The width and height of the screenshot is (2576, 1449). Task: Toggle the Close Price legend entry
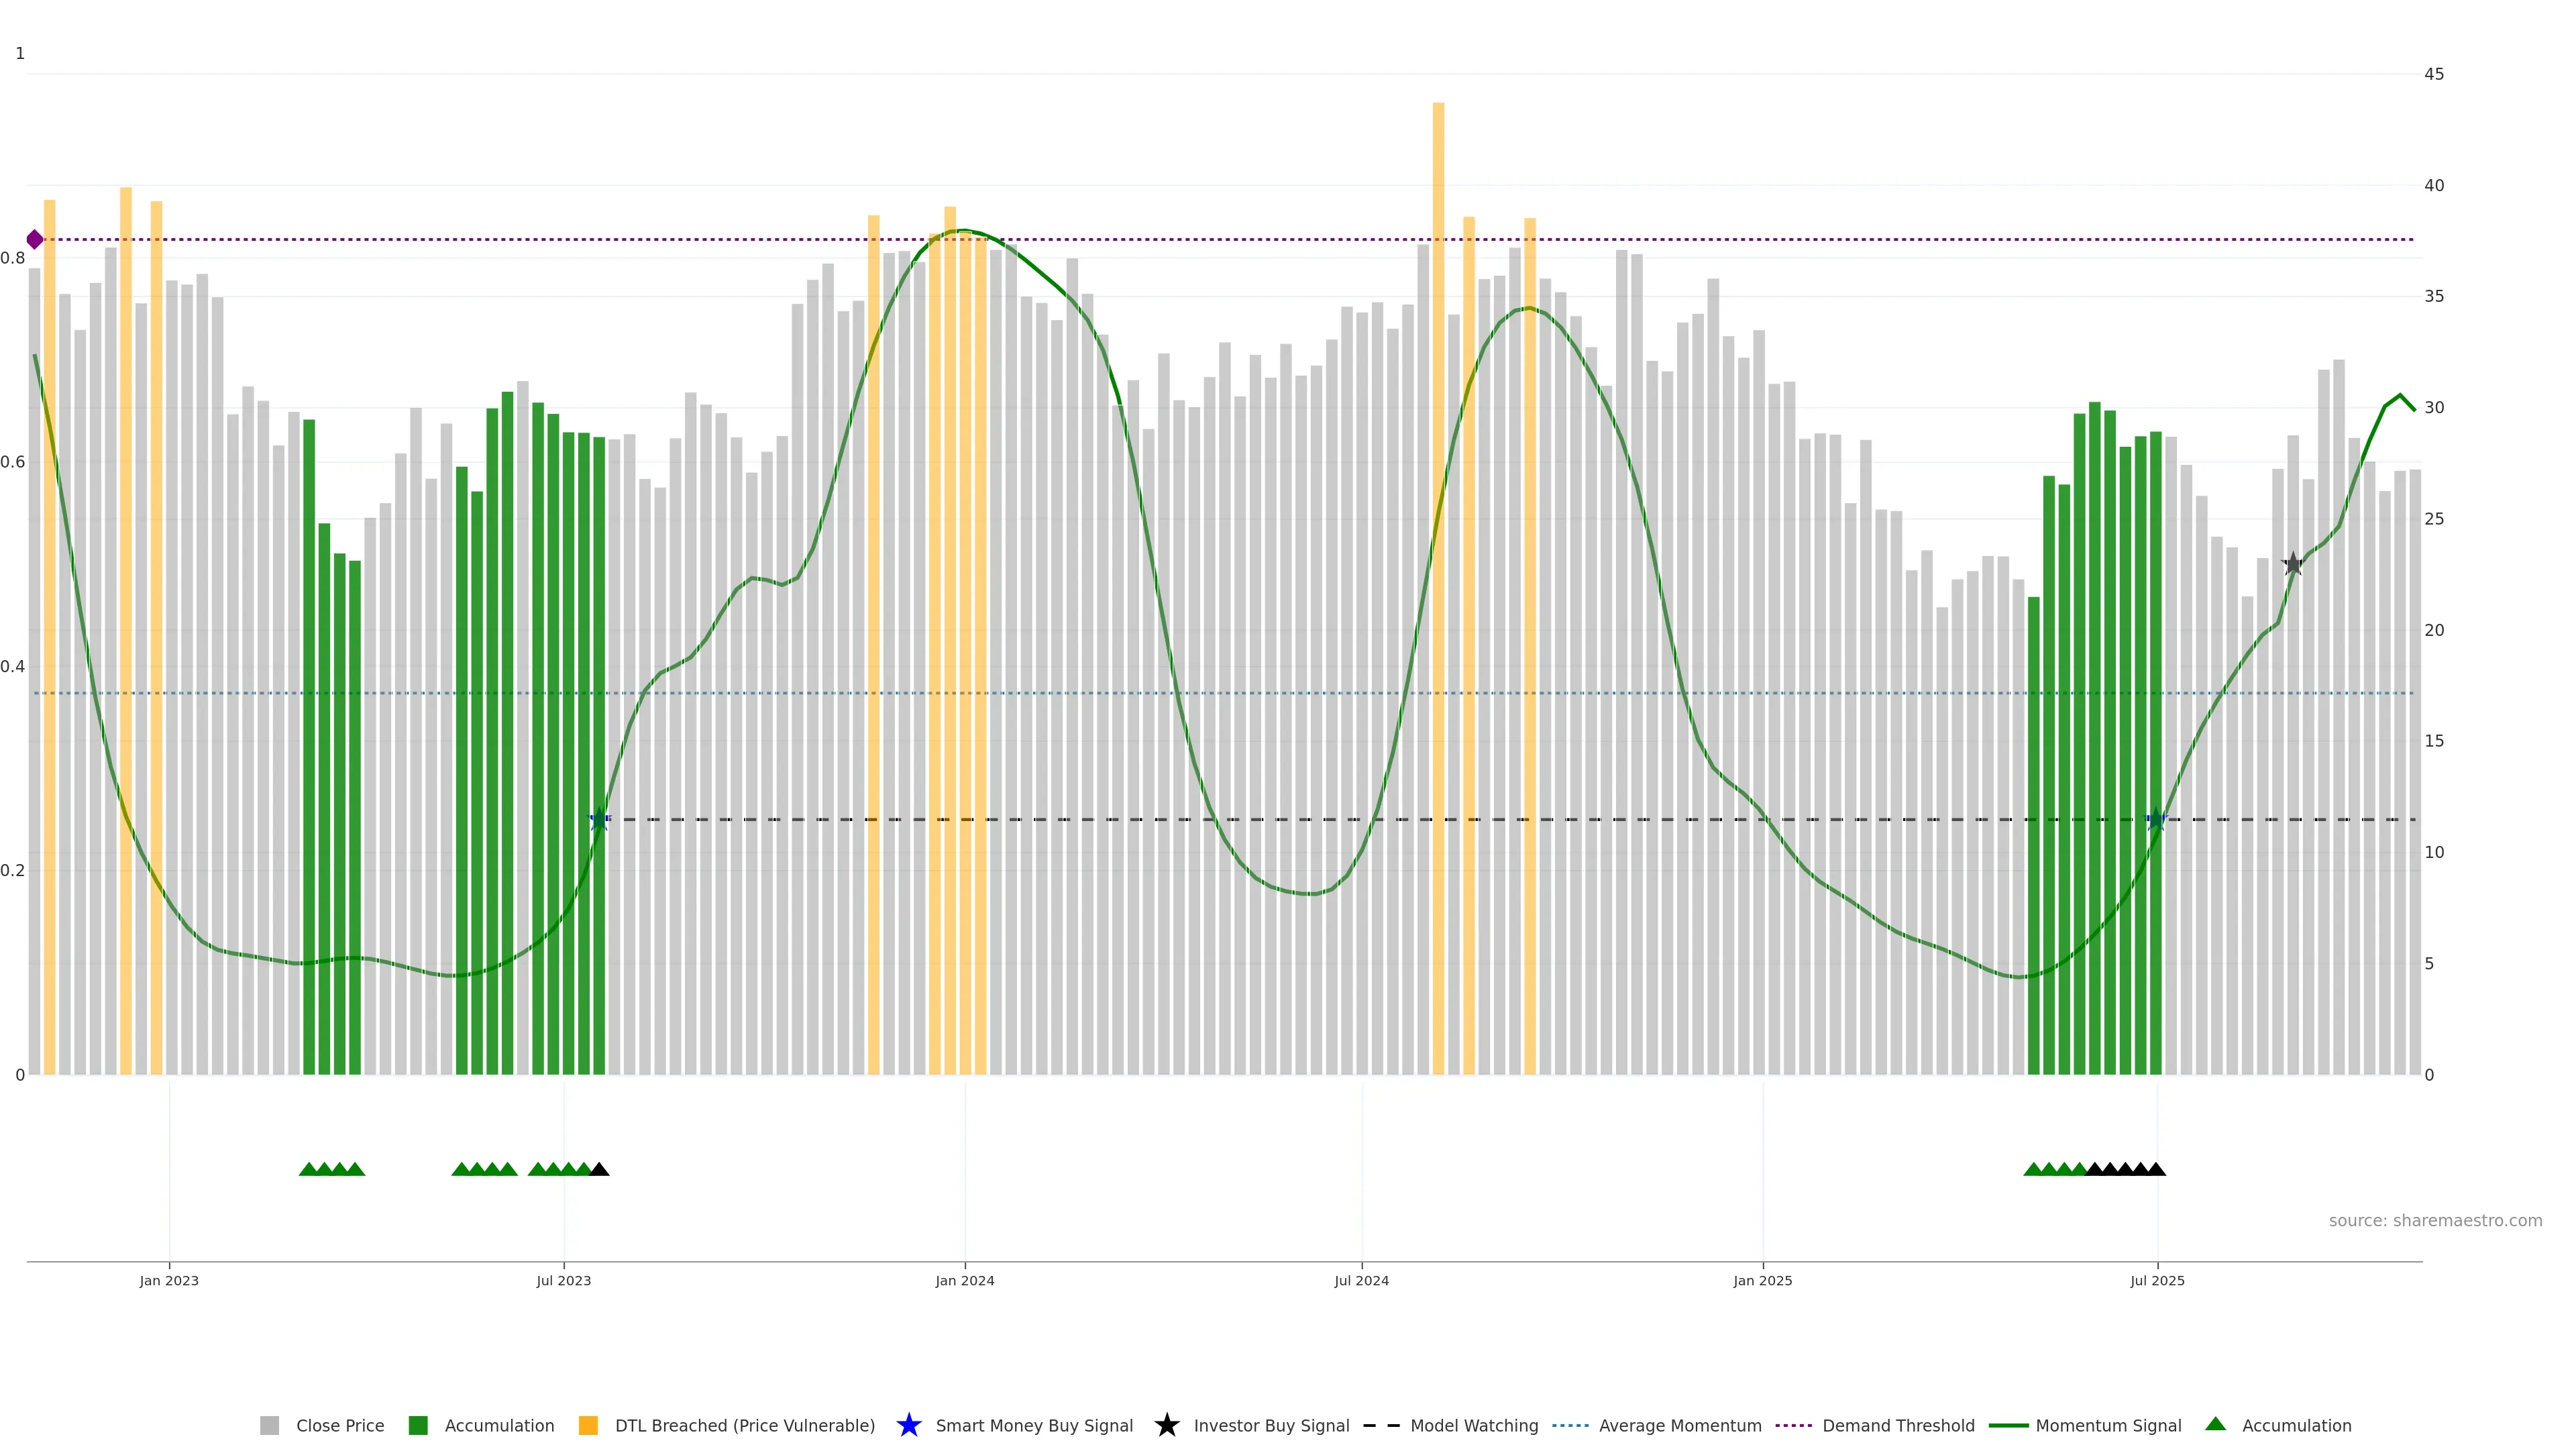(339, 1425)
